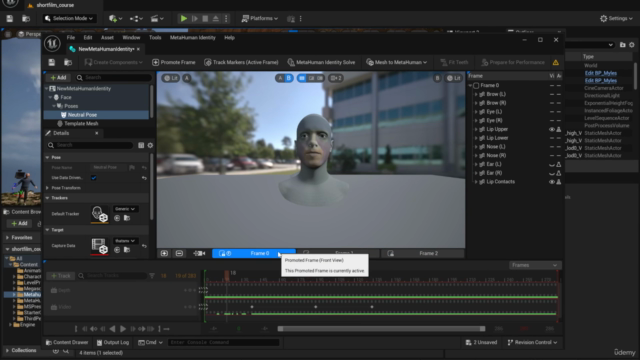Image resolution: width=640 pixels, height=360 pixels.
Task: Click the Enter Console Command field
Action: pos(223,342)
